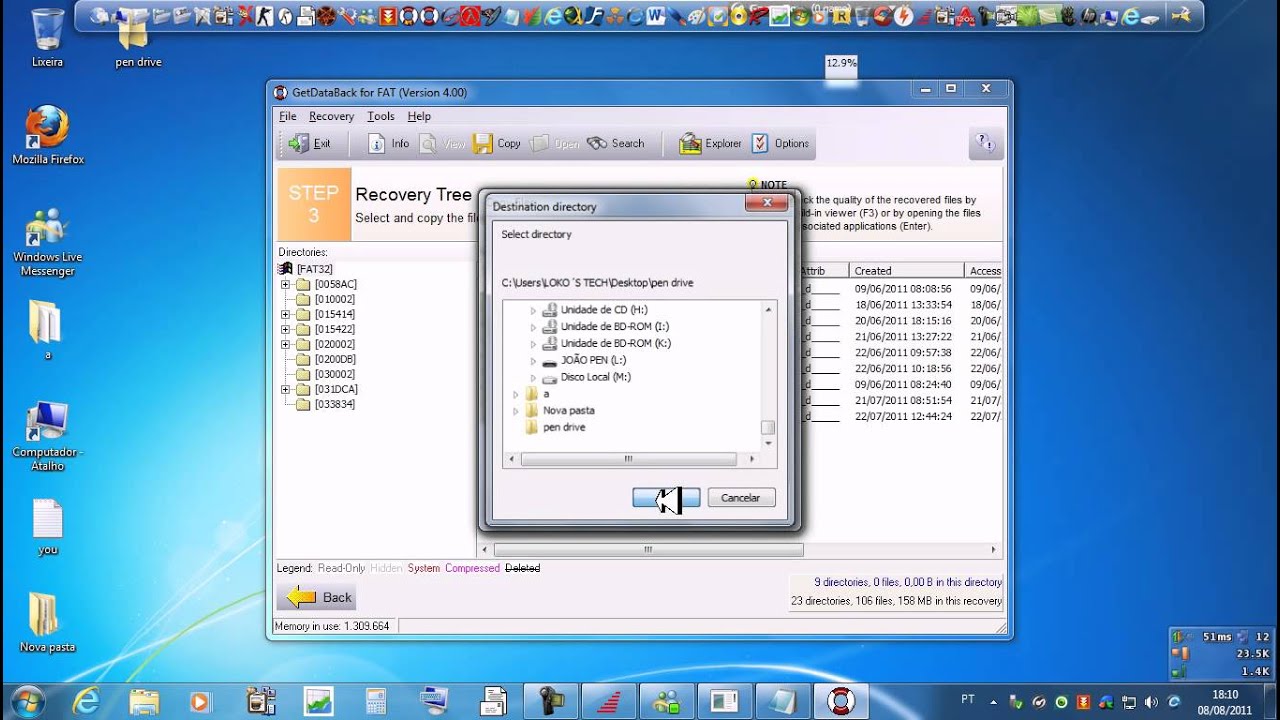This screenshot has height=720, width=1280.
Task: Expand the [015422] directory
Action: coord(285,329)
